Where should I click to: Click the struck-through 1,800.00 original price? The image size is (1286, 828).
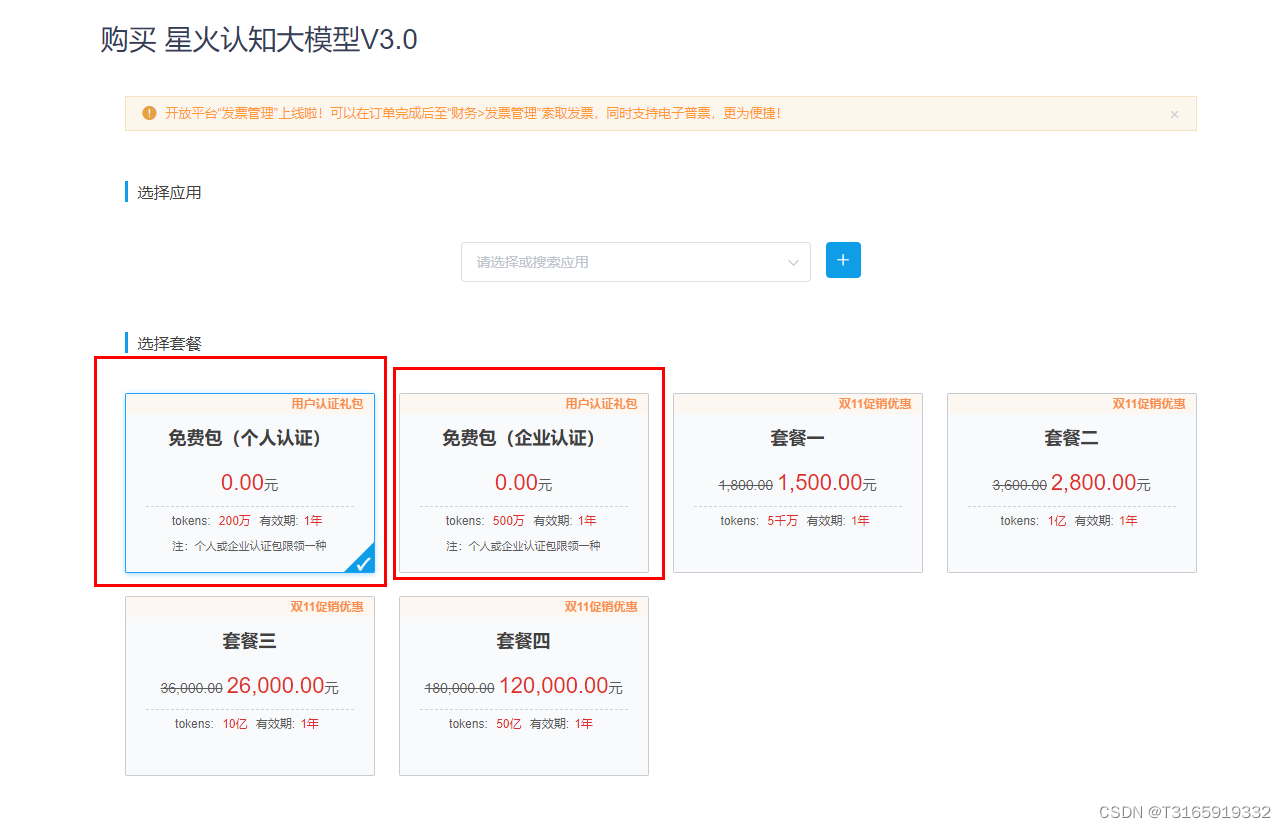click(x=746, y=485)
